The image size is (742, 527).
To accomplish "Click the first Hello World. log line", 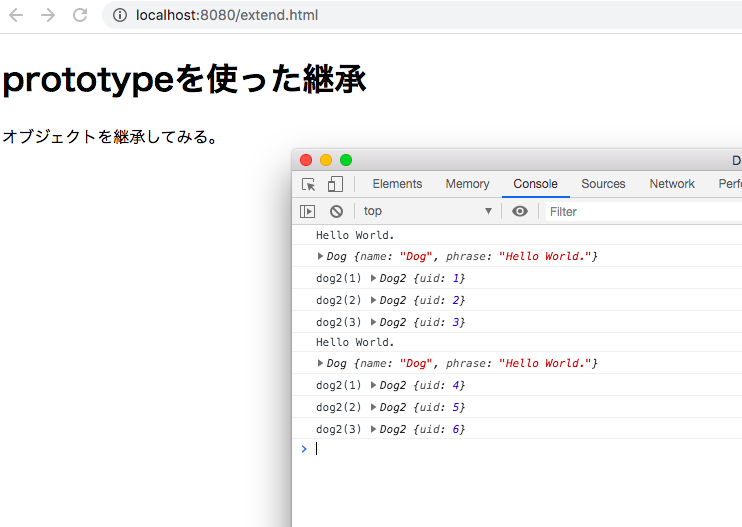I will coord(355,235).
